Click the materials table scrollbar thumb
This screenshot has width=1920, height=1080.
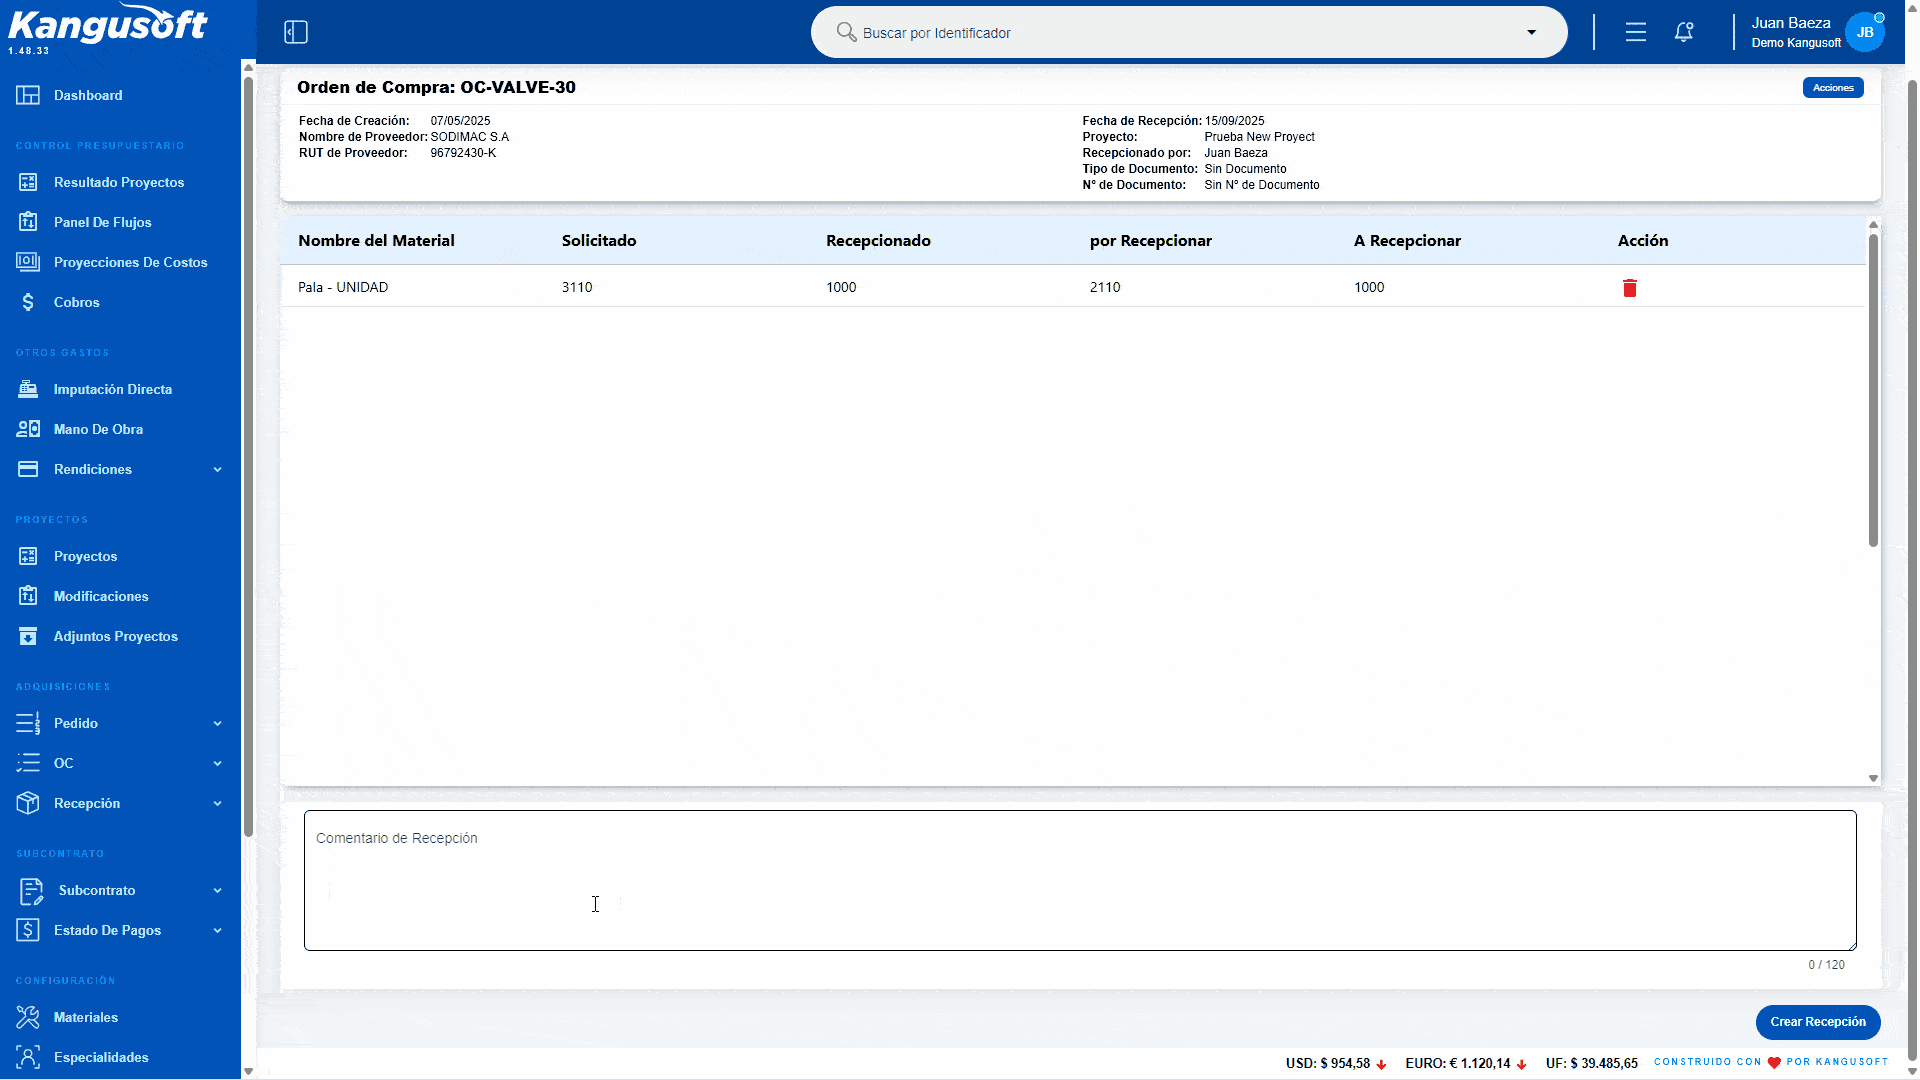1873,390
